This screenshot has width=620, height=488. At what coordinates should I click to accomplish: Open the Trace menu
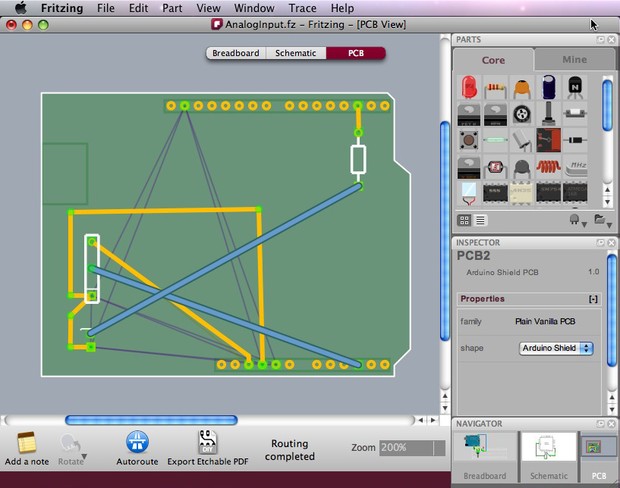(302, 8)
